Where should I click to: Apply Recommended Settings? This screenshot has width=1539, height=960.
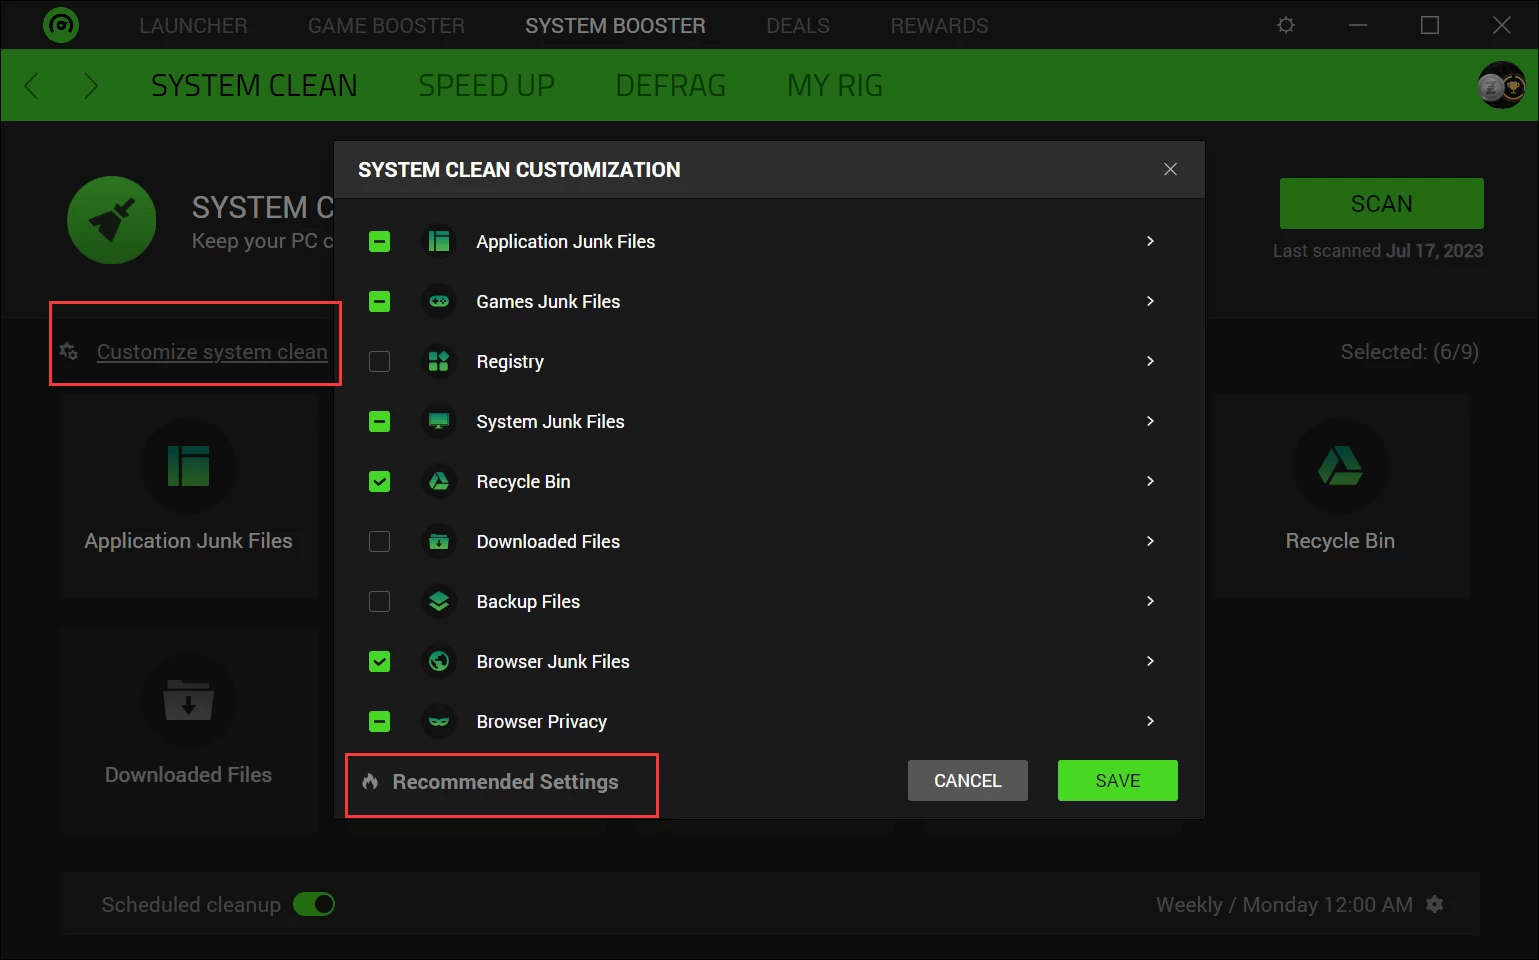tap(505, 782)
